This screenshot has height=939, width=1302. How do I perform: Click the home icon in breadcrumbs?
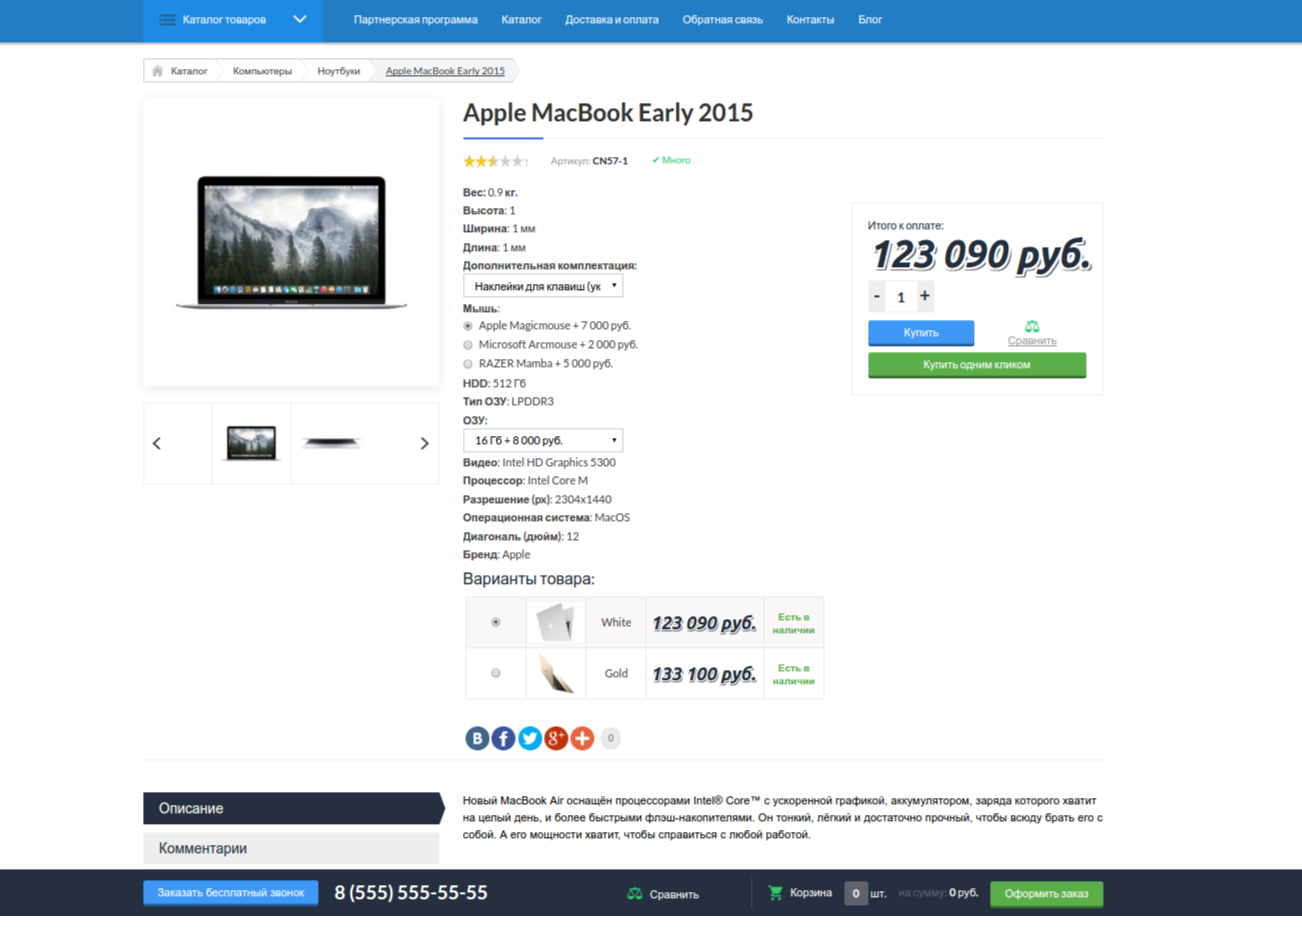pyautogui.click(x=157, y=71)
